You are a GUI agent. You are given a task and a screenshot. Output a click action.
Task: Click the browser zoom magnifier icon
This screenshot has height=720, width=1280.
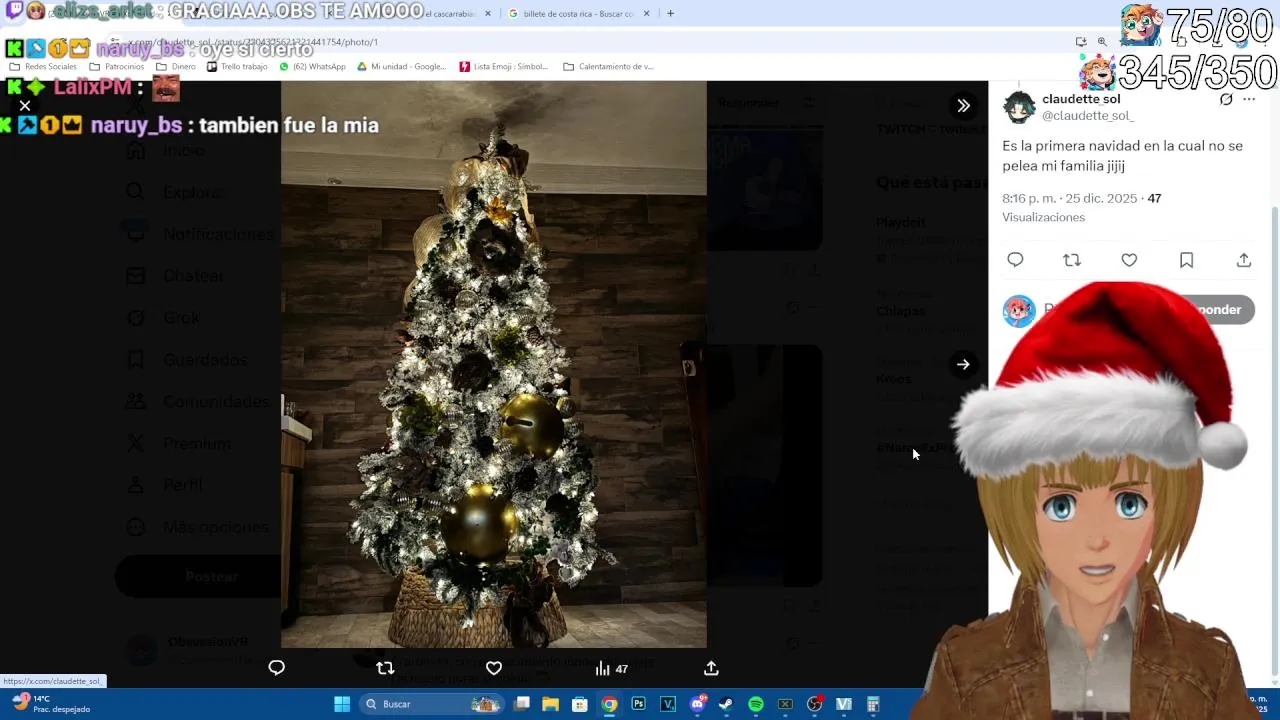(x=1102, y=42)
